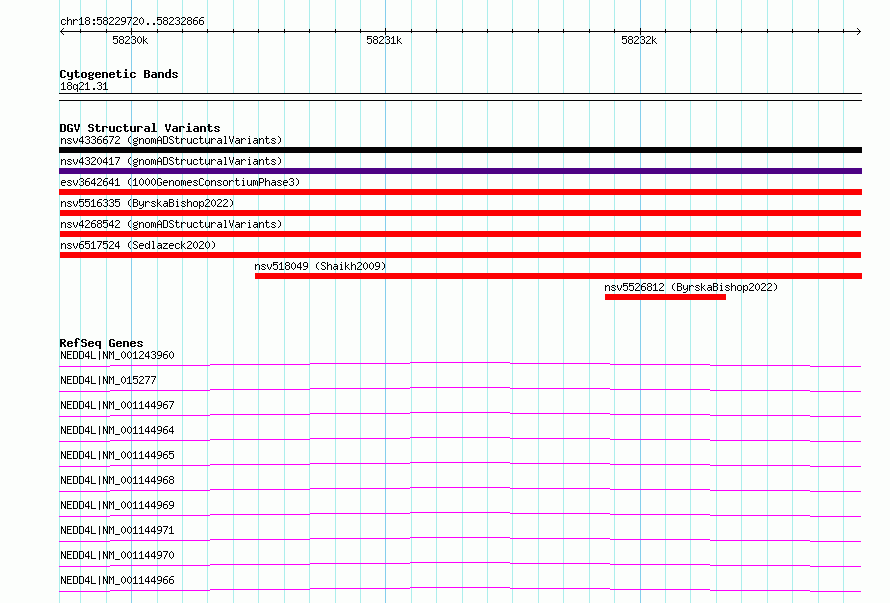Open variant nsv4268542 gnomAD label
The width and height of the screenshot is (890, 603).
pos(171,224)
